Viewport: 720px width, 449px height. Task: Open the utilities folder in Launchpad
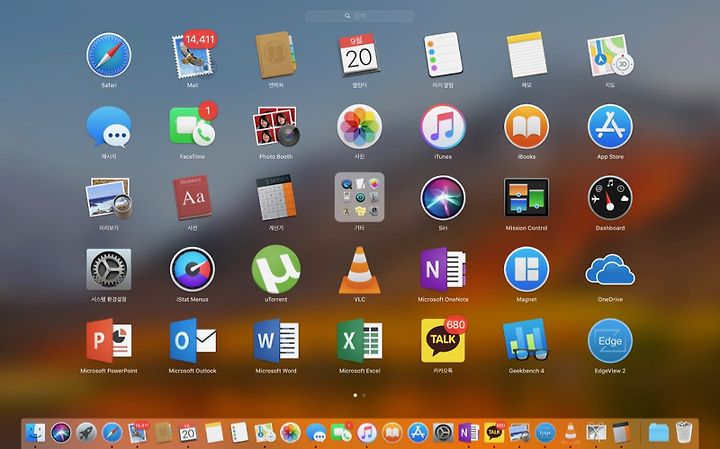pyautogui.click(x=360, y=197)
